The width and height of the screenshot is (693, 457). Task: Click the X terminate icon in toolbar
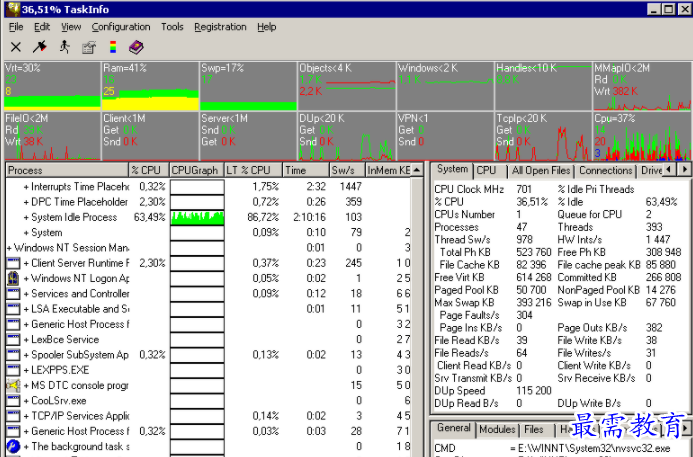click(15, 47)
